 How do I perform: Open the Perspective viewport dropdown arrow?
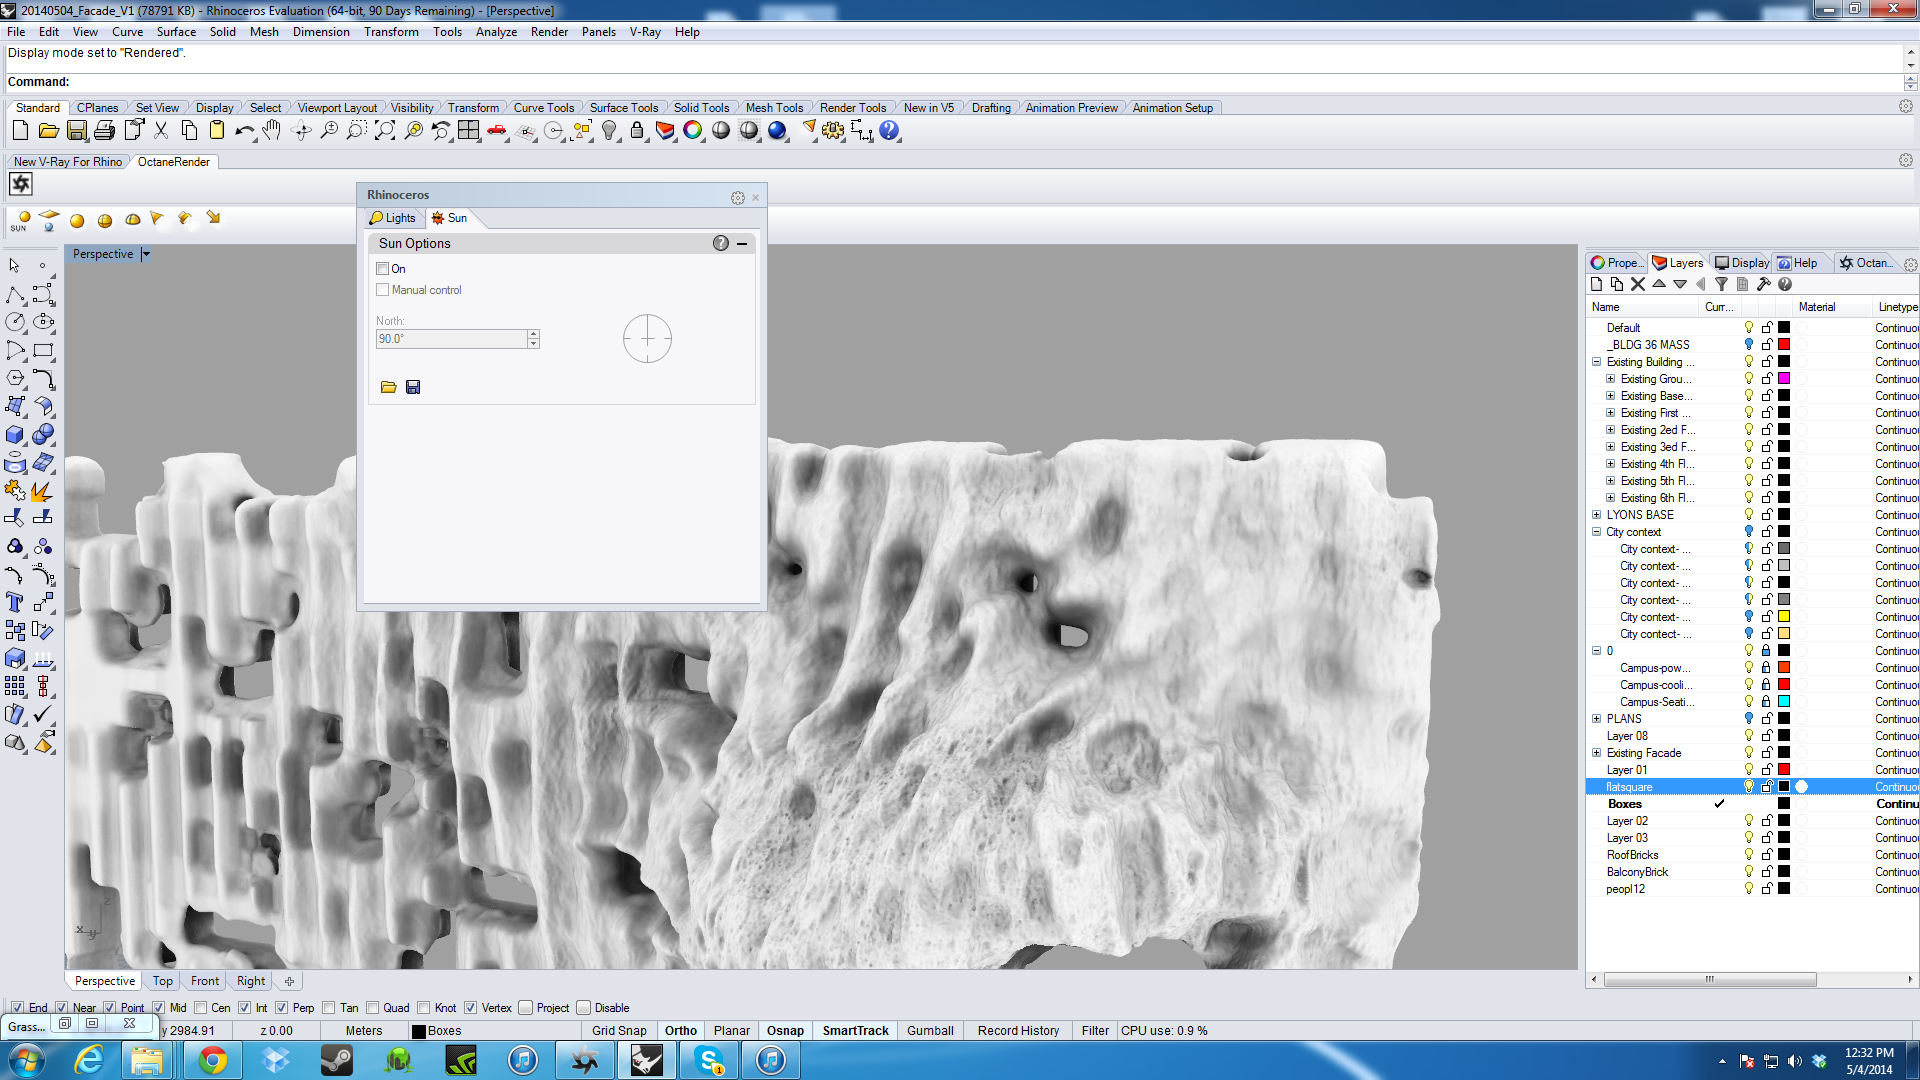146,254
